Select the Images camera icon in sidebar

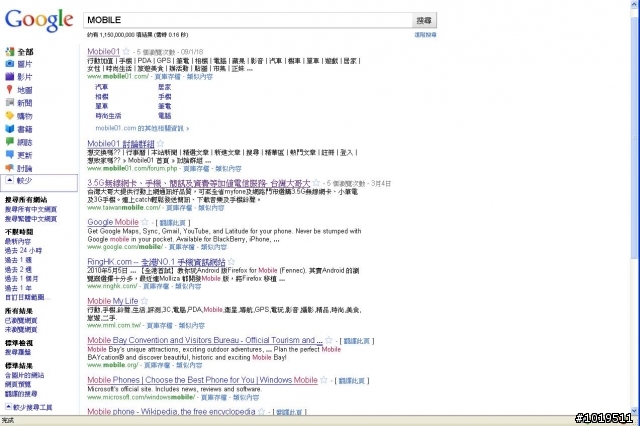click(x=9, y=64)
